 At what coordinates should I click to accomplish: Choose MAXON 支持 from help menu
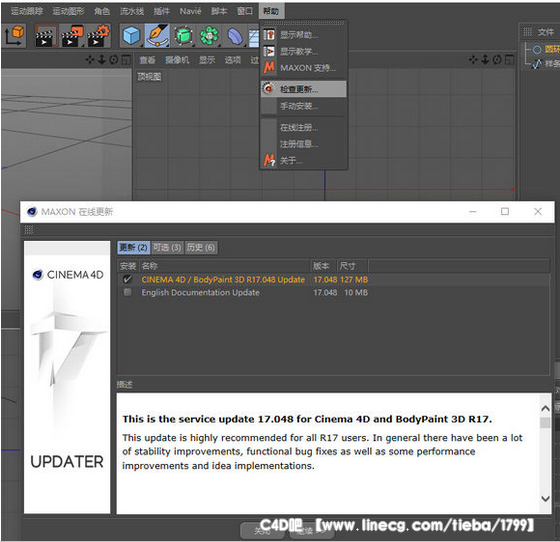(x=304, y=68)
